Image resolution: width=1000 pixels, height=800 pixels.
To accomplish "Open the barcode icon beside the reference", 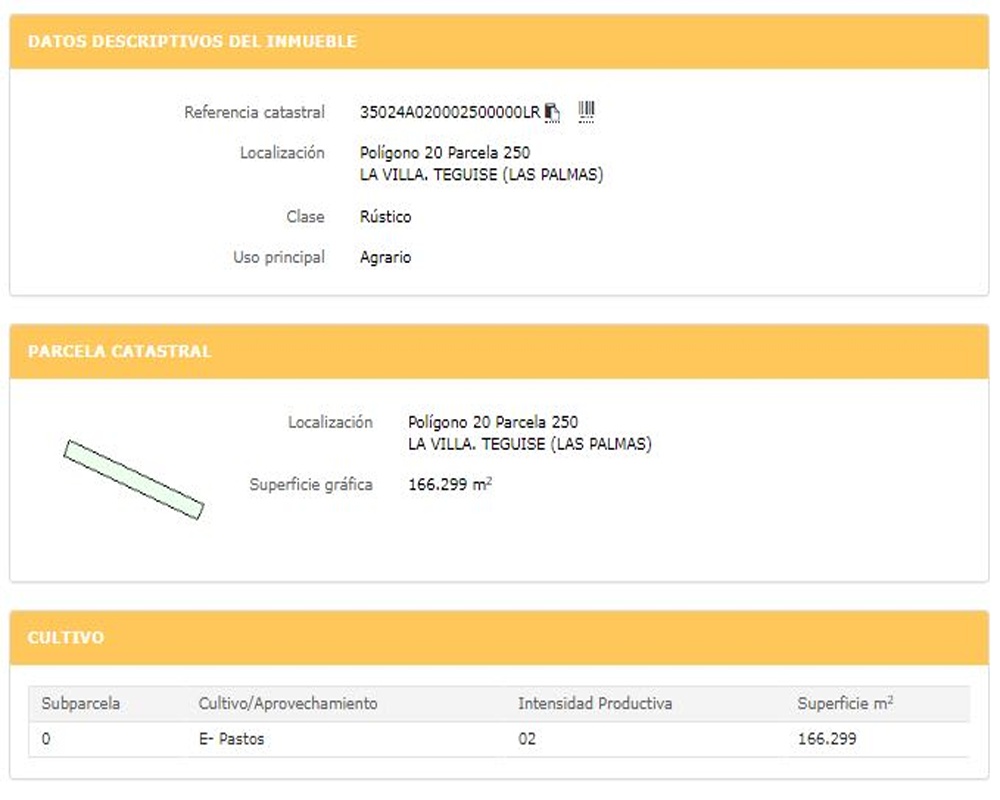I will (x=586, y=112).
